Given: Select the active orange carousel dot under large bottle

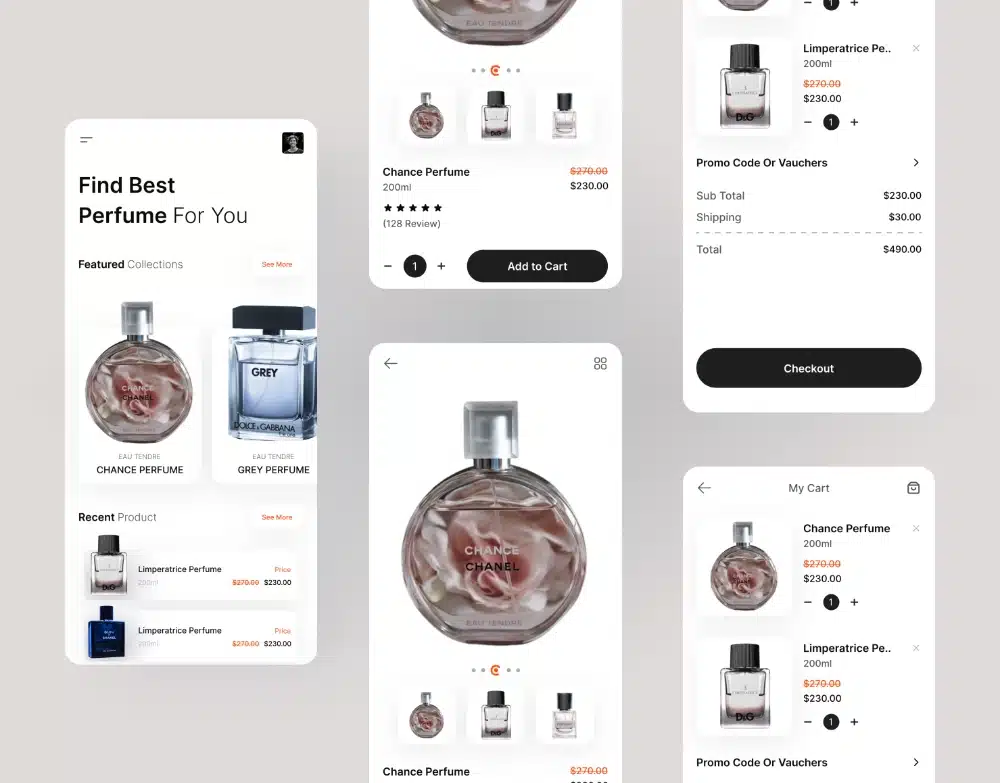Looking at the screenshot, I should click(495, 670).
